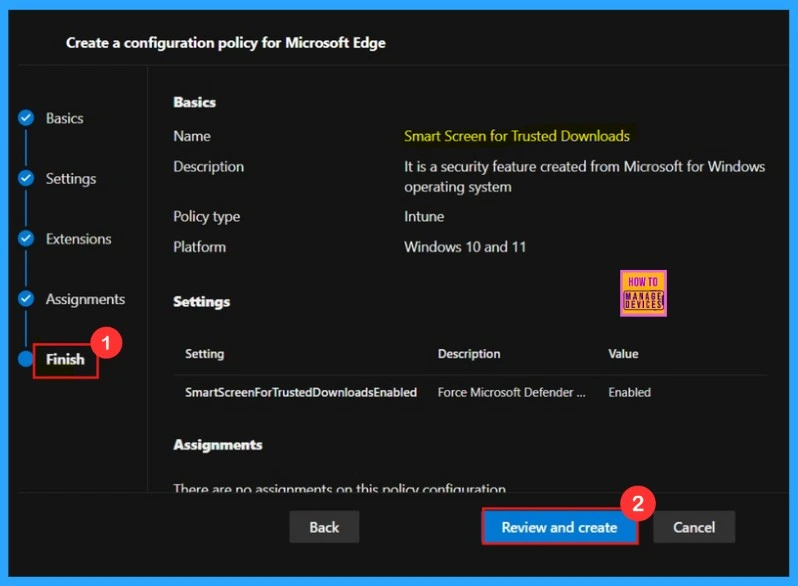This screenshot has width=798, height=586.
Task: Click the Extensions step checkmark icon
Action: [26, 238]
